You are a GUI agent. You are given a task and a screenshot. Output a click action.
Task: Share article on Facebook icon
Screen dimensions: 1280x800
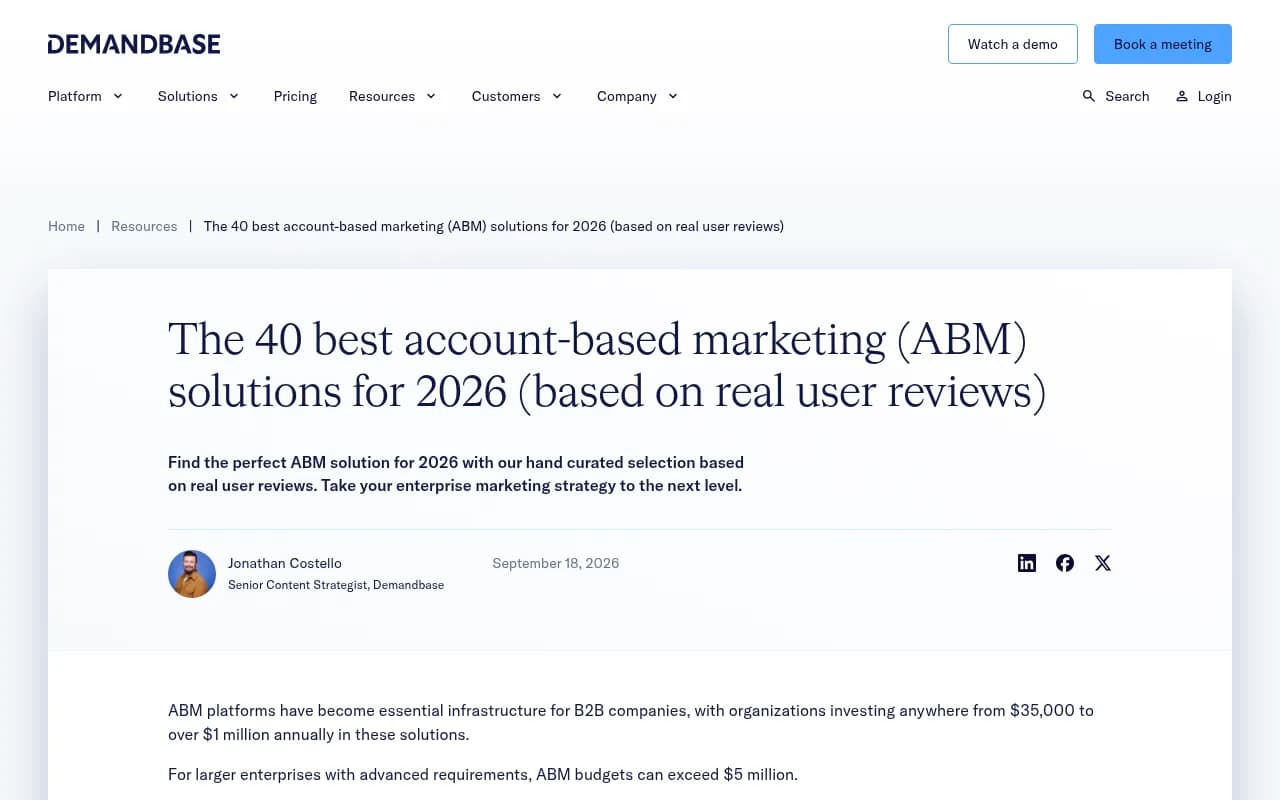tap(1065, 563)
